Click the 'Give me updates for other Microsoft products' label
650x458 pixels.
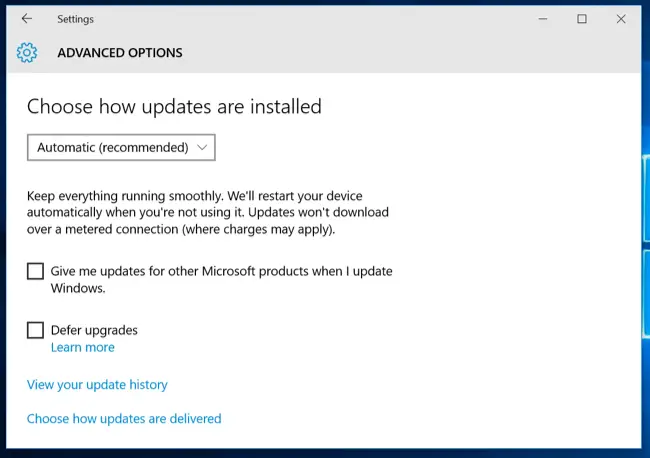[x=221, y=279]
